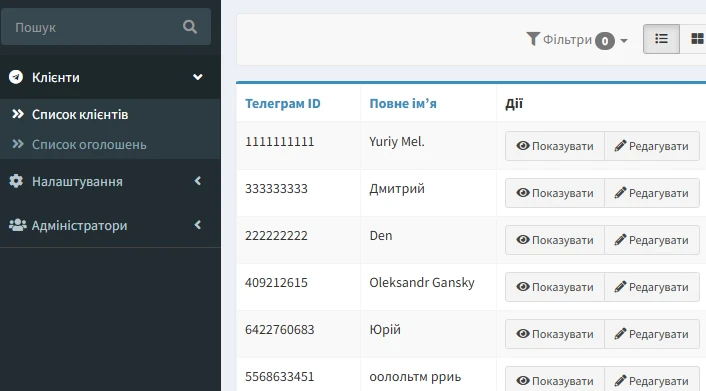Click the Налаштування gear icon
This screenshot has height=391, width=706.
pyautogui.click(x=16, y=181)
